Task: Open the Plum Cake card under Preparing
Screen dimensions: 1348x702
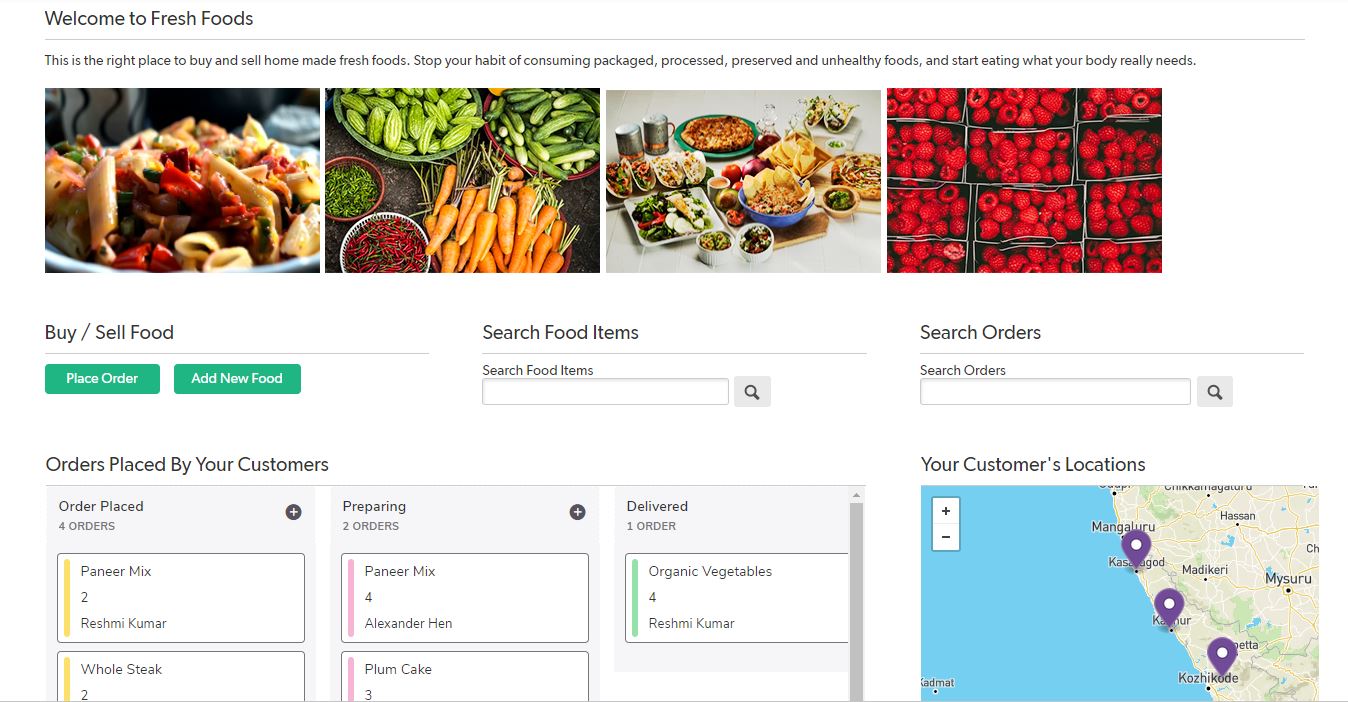Action: pos(464,676)
